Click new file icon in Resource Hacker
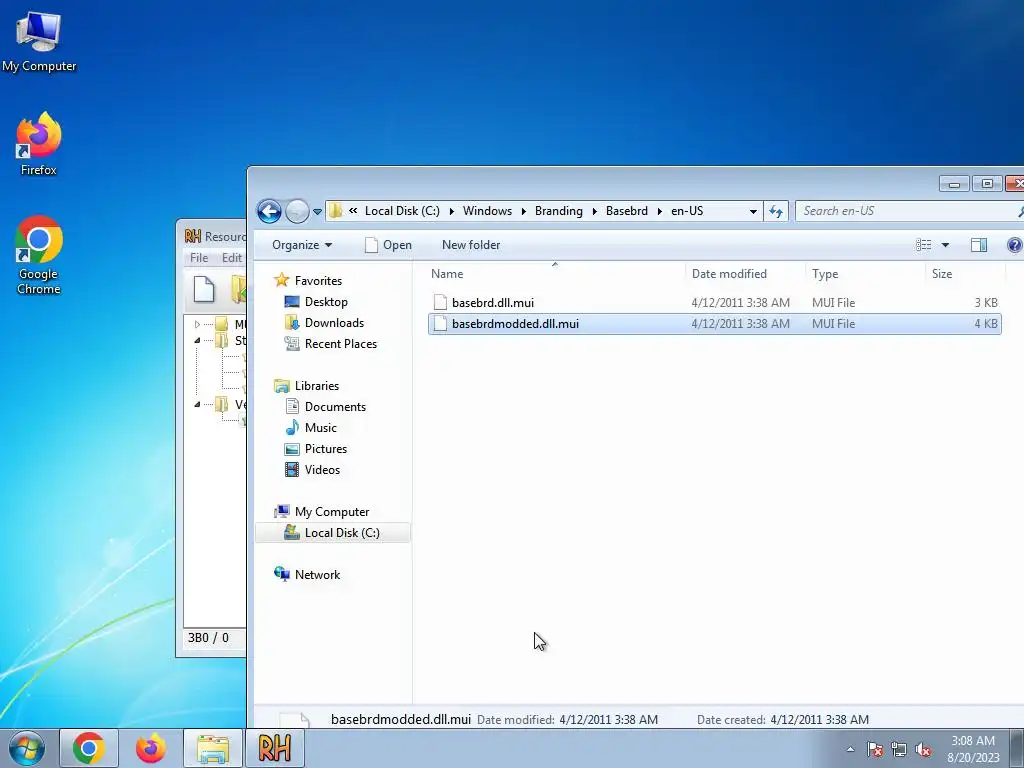This screenshot has height=768, width=1024. [204, 289]
